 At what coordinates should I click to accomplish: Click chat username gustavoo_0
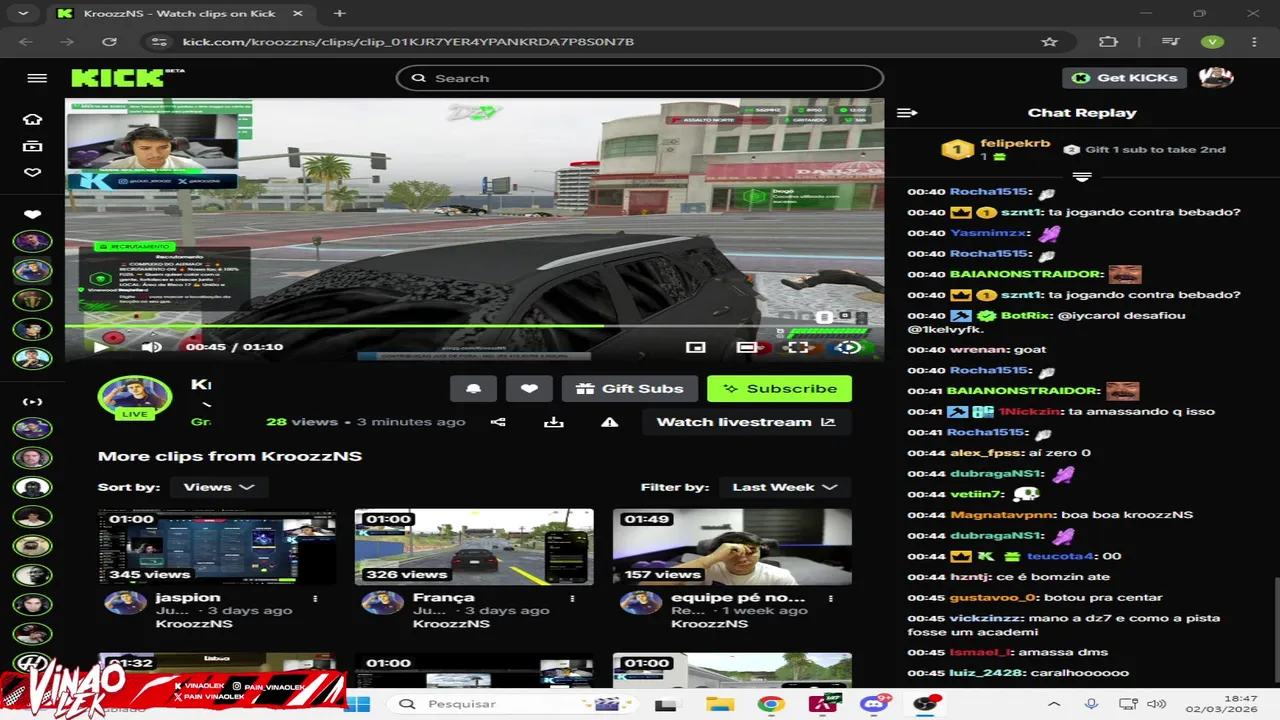[x=992, y=597]
